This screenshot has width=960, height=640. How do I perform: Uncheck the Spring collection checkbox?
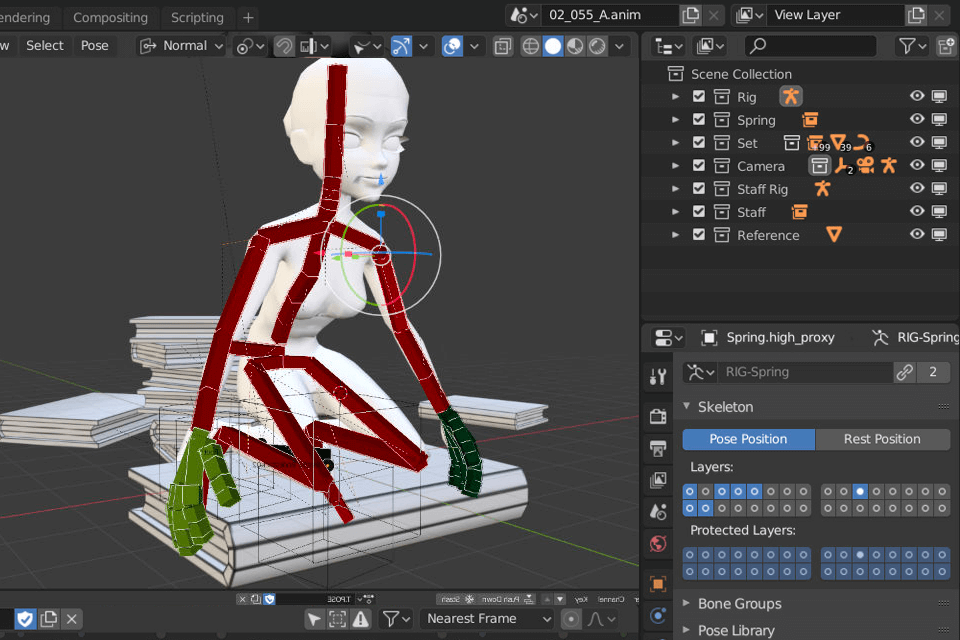pos(699,120)
